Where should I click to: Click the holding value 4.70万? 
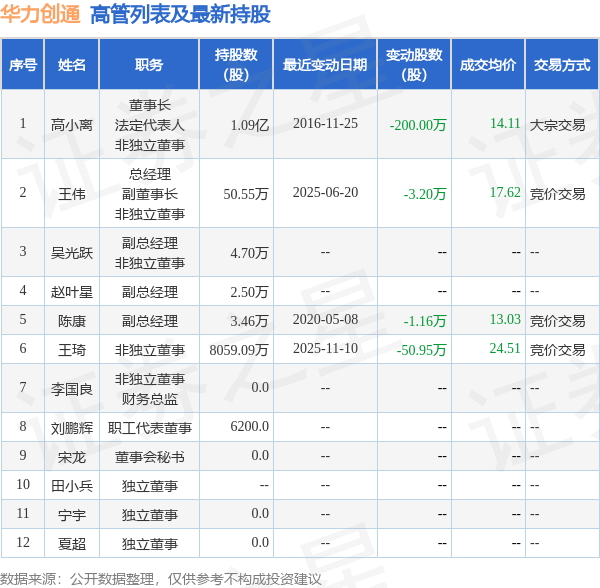pos(249,252)
